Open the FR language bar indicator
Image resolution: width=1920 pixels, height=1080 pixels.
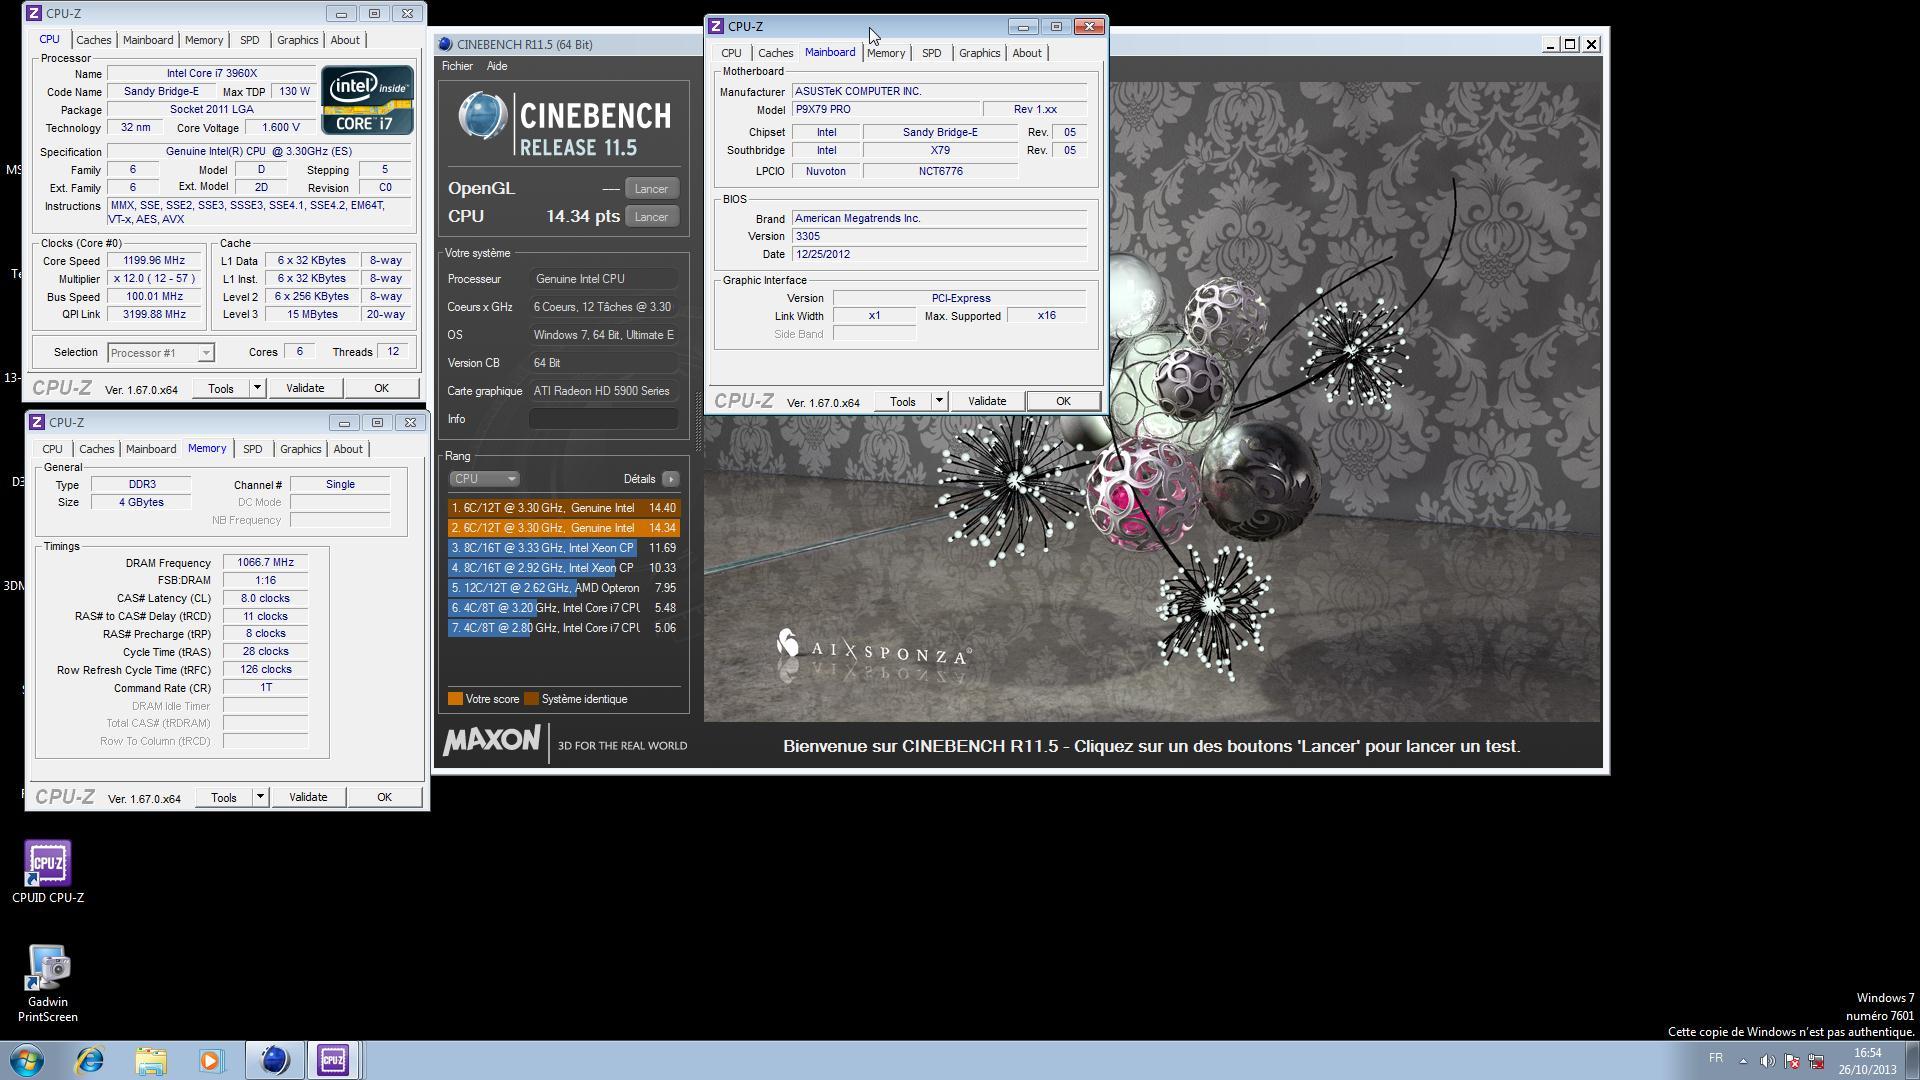coord(1716,1058)
